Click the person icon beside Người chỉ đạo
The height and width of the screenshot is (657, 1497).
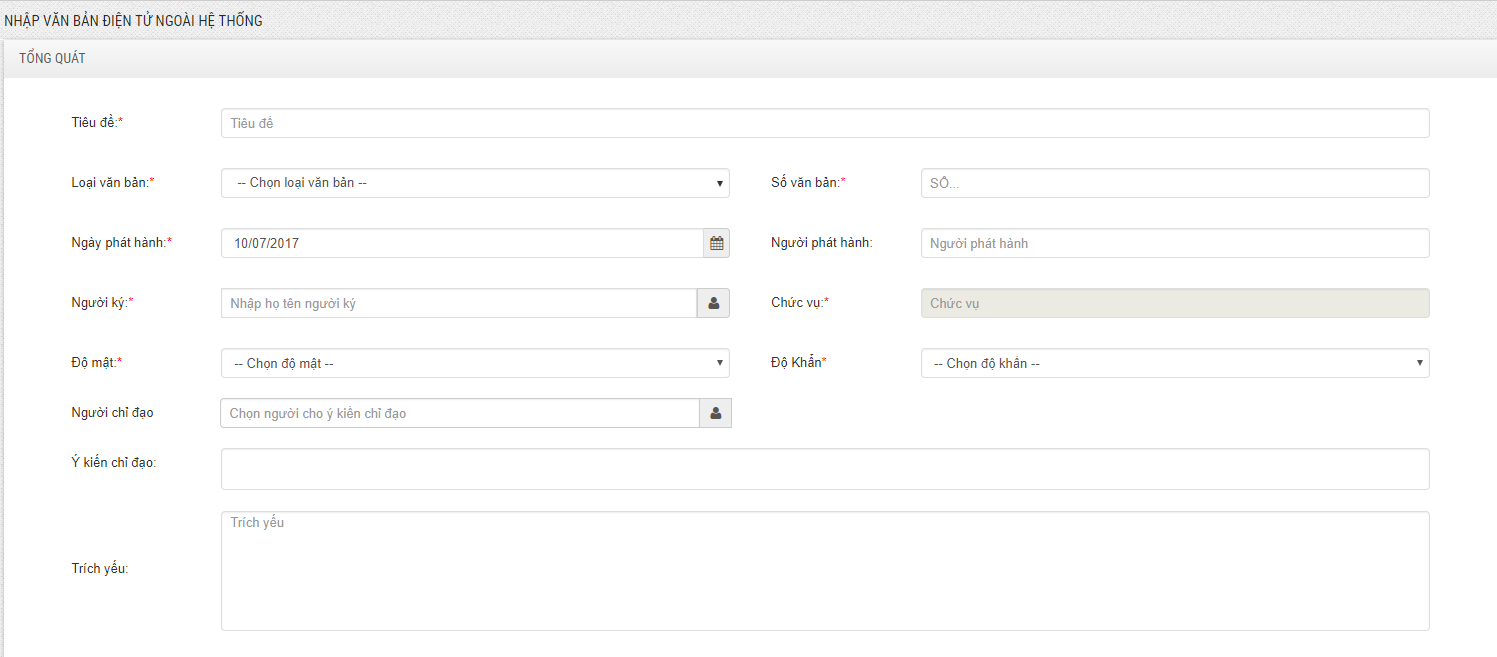(x=715, y=413)
